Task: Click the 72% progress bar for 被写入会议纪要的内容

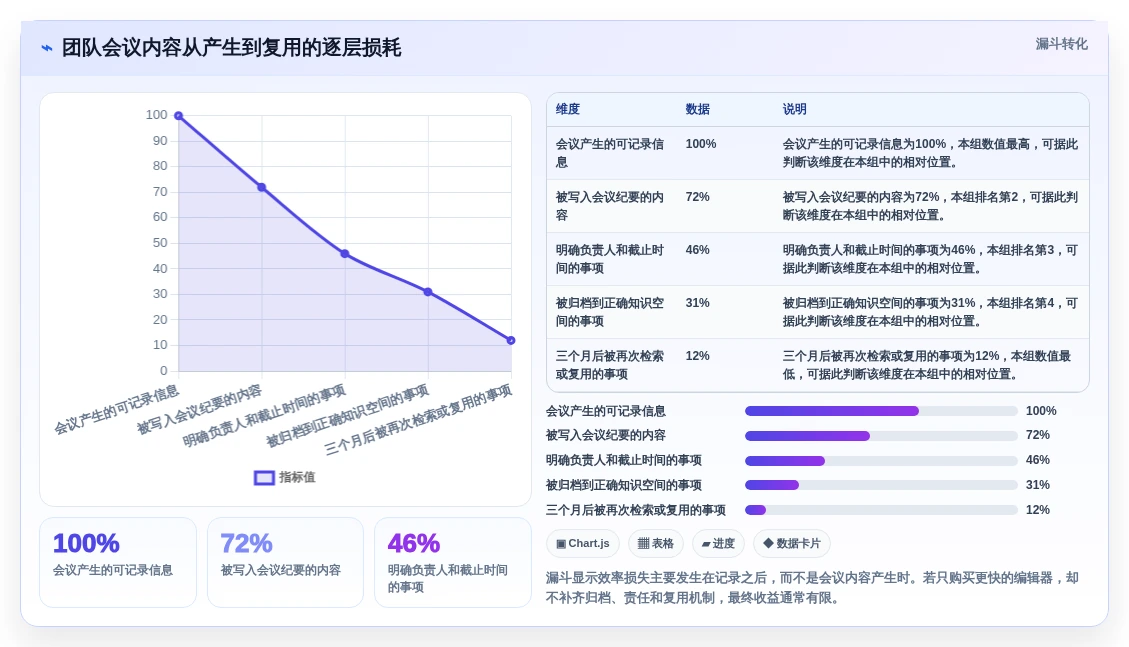Action: click(x=881, y=435)
